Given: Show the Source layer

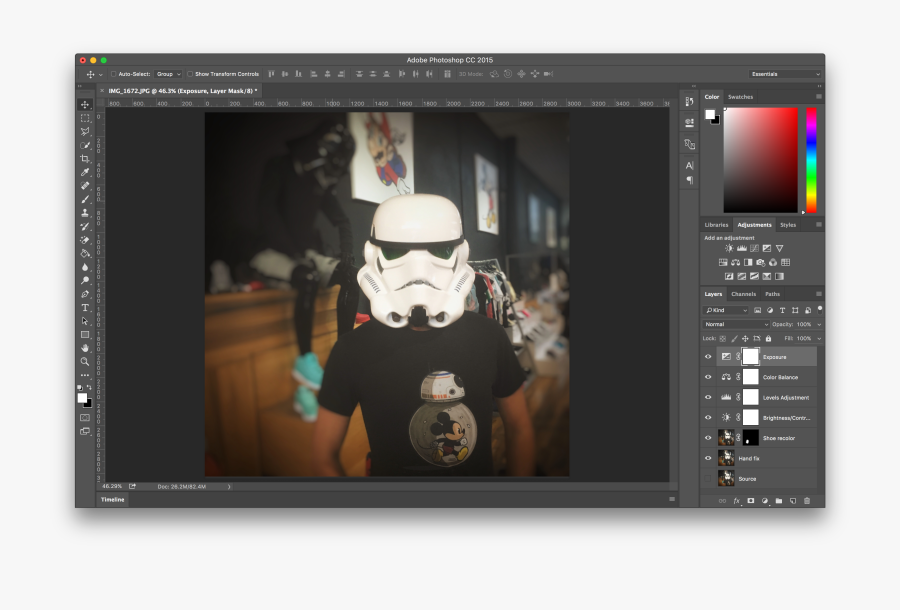Looking at the screenshot, I should tap(708, 479).
